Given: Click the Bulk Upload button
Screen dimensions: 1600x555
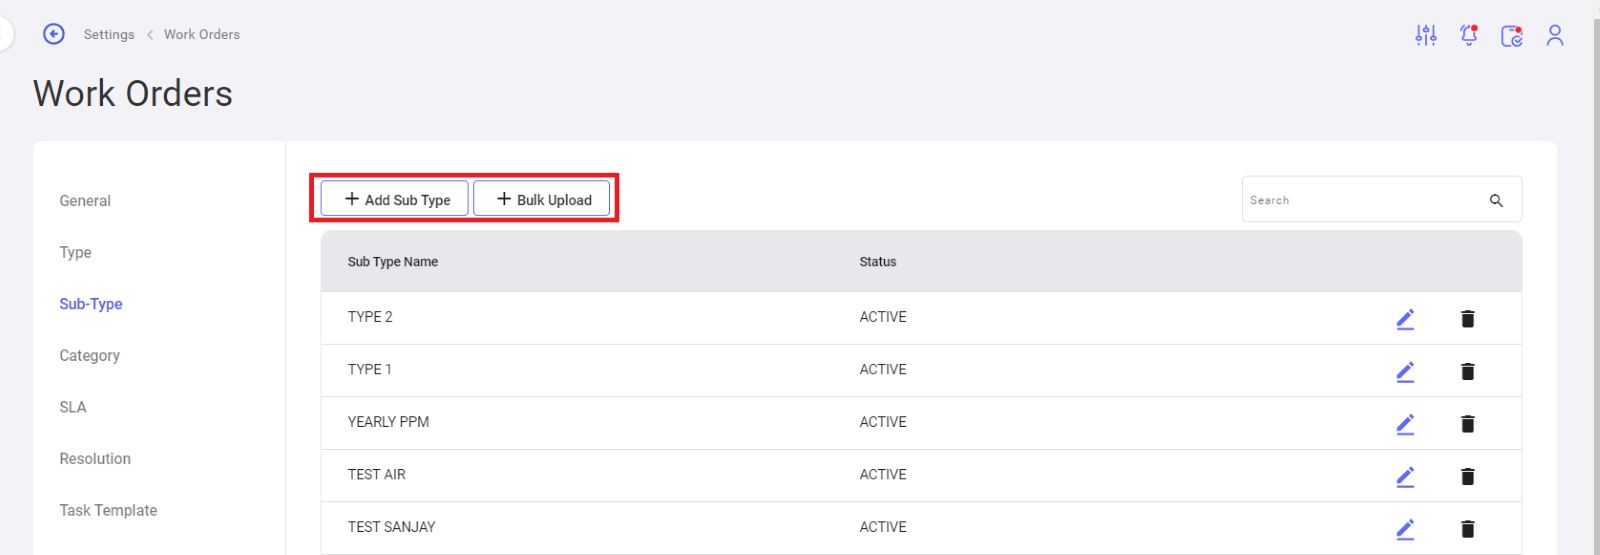Looking at the screenshot, I should pyautogui.click(x=542, y=199).
